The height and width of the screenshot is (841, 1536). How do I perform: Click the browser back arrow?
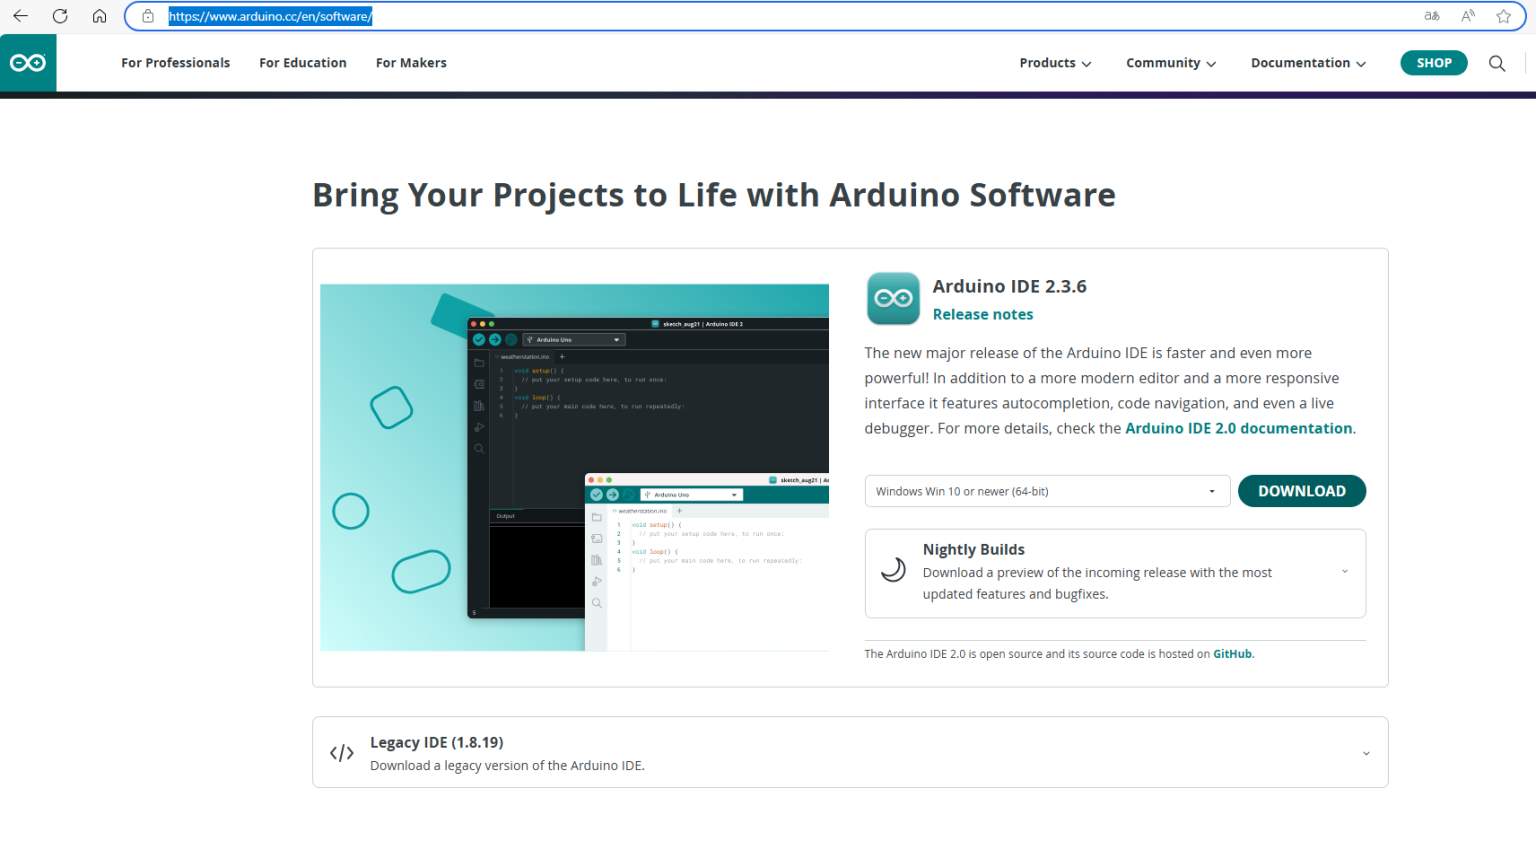coord(20,16)
